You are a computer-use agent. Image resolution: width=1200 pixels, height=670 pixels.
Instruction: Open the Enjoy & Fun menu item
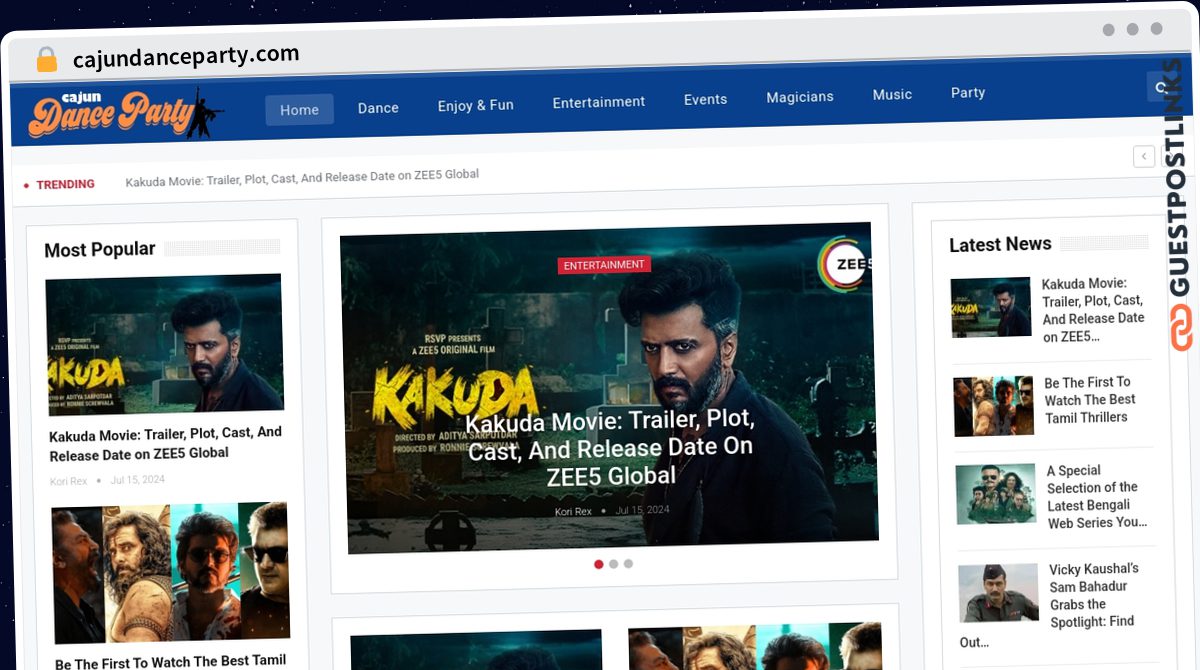pyautogui.click(x=476, y=105)
